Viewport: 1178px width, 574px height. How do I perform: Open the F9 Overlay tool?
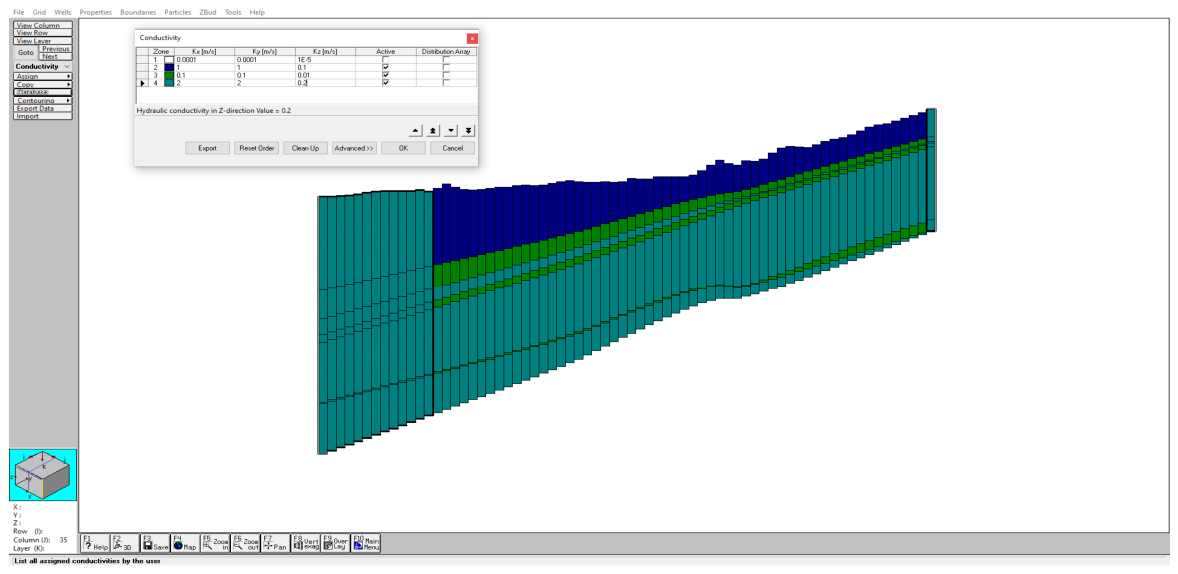[336, 544]
